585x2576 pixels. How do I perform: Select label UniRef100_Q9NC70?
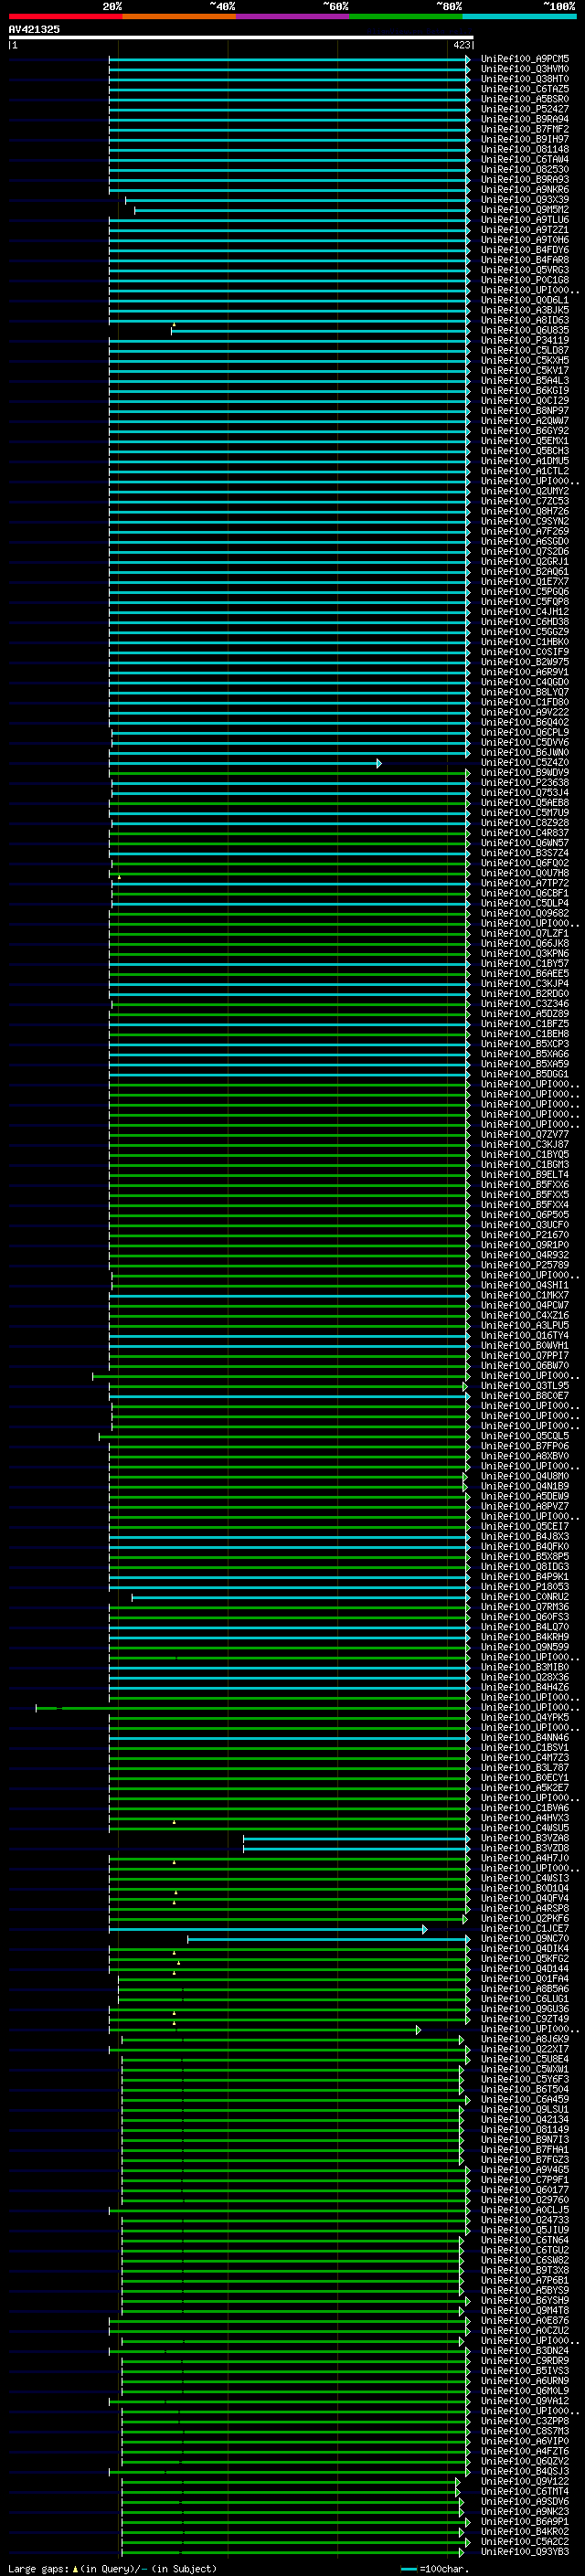coord(525,1939)
